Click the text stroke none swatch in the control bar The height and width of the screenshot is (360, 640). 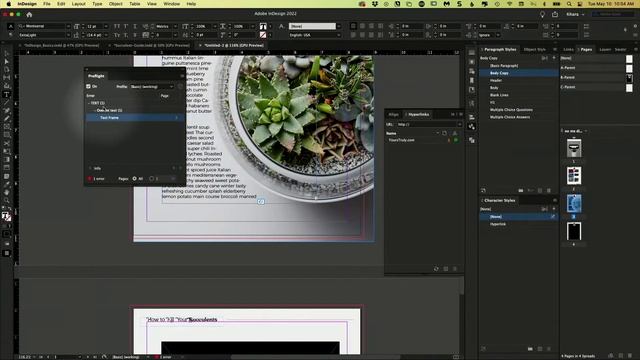pos(263,35)
